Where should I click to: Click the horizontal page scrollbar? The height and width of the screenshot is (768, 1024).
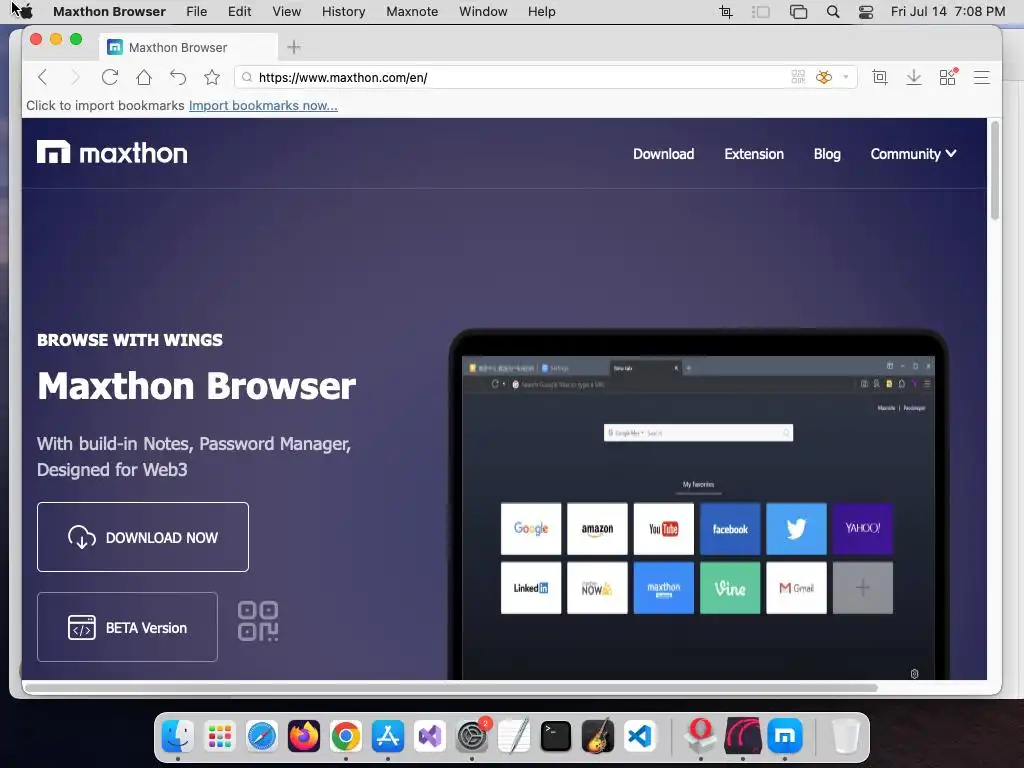[x=451, y=688]
